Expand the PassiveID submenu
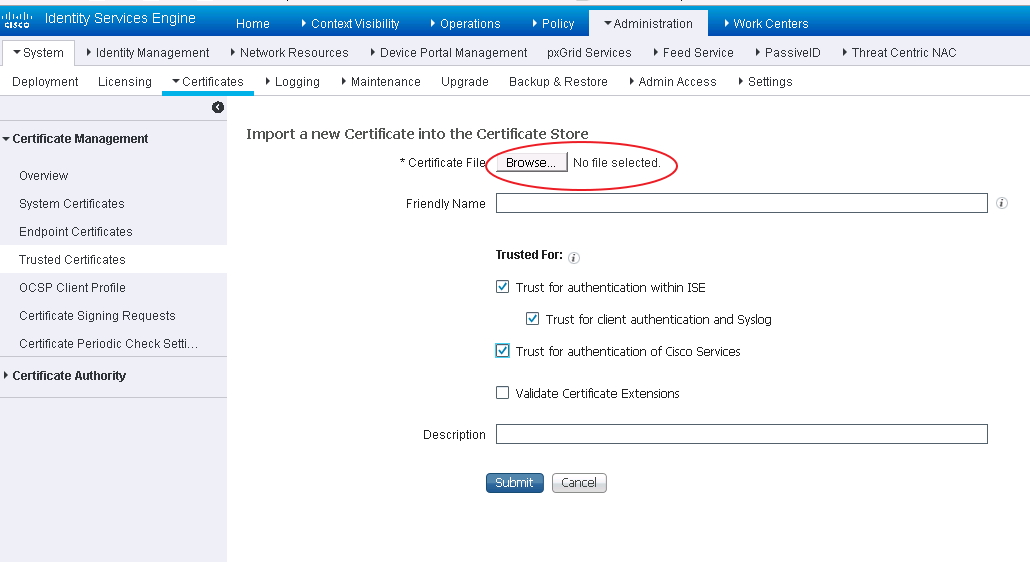The width and height of the screenshot is (1030, 562). click(788, 53)
